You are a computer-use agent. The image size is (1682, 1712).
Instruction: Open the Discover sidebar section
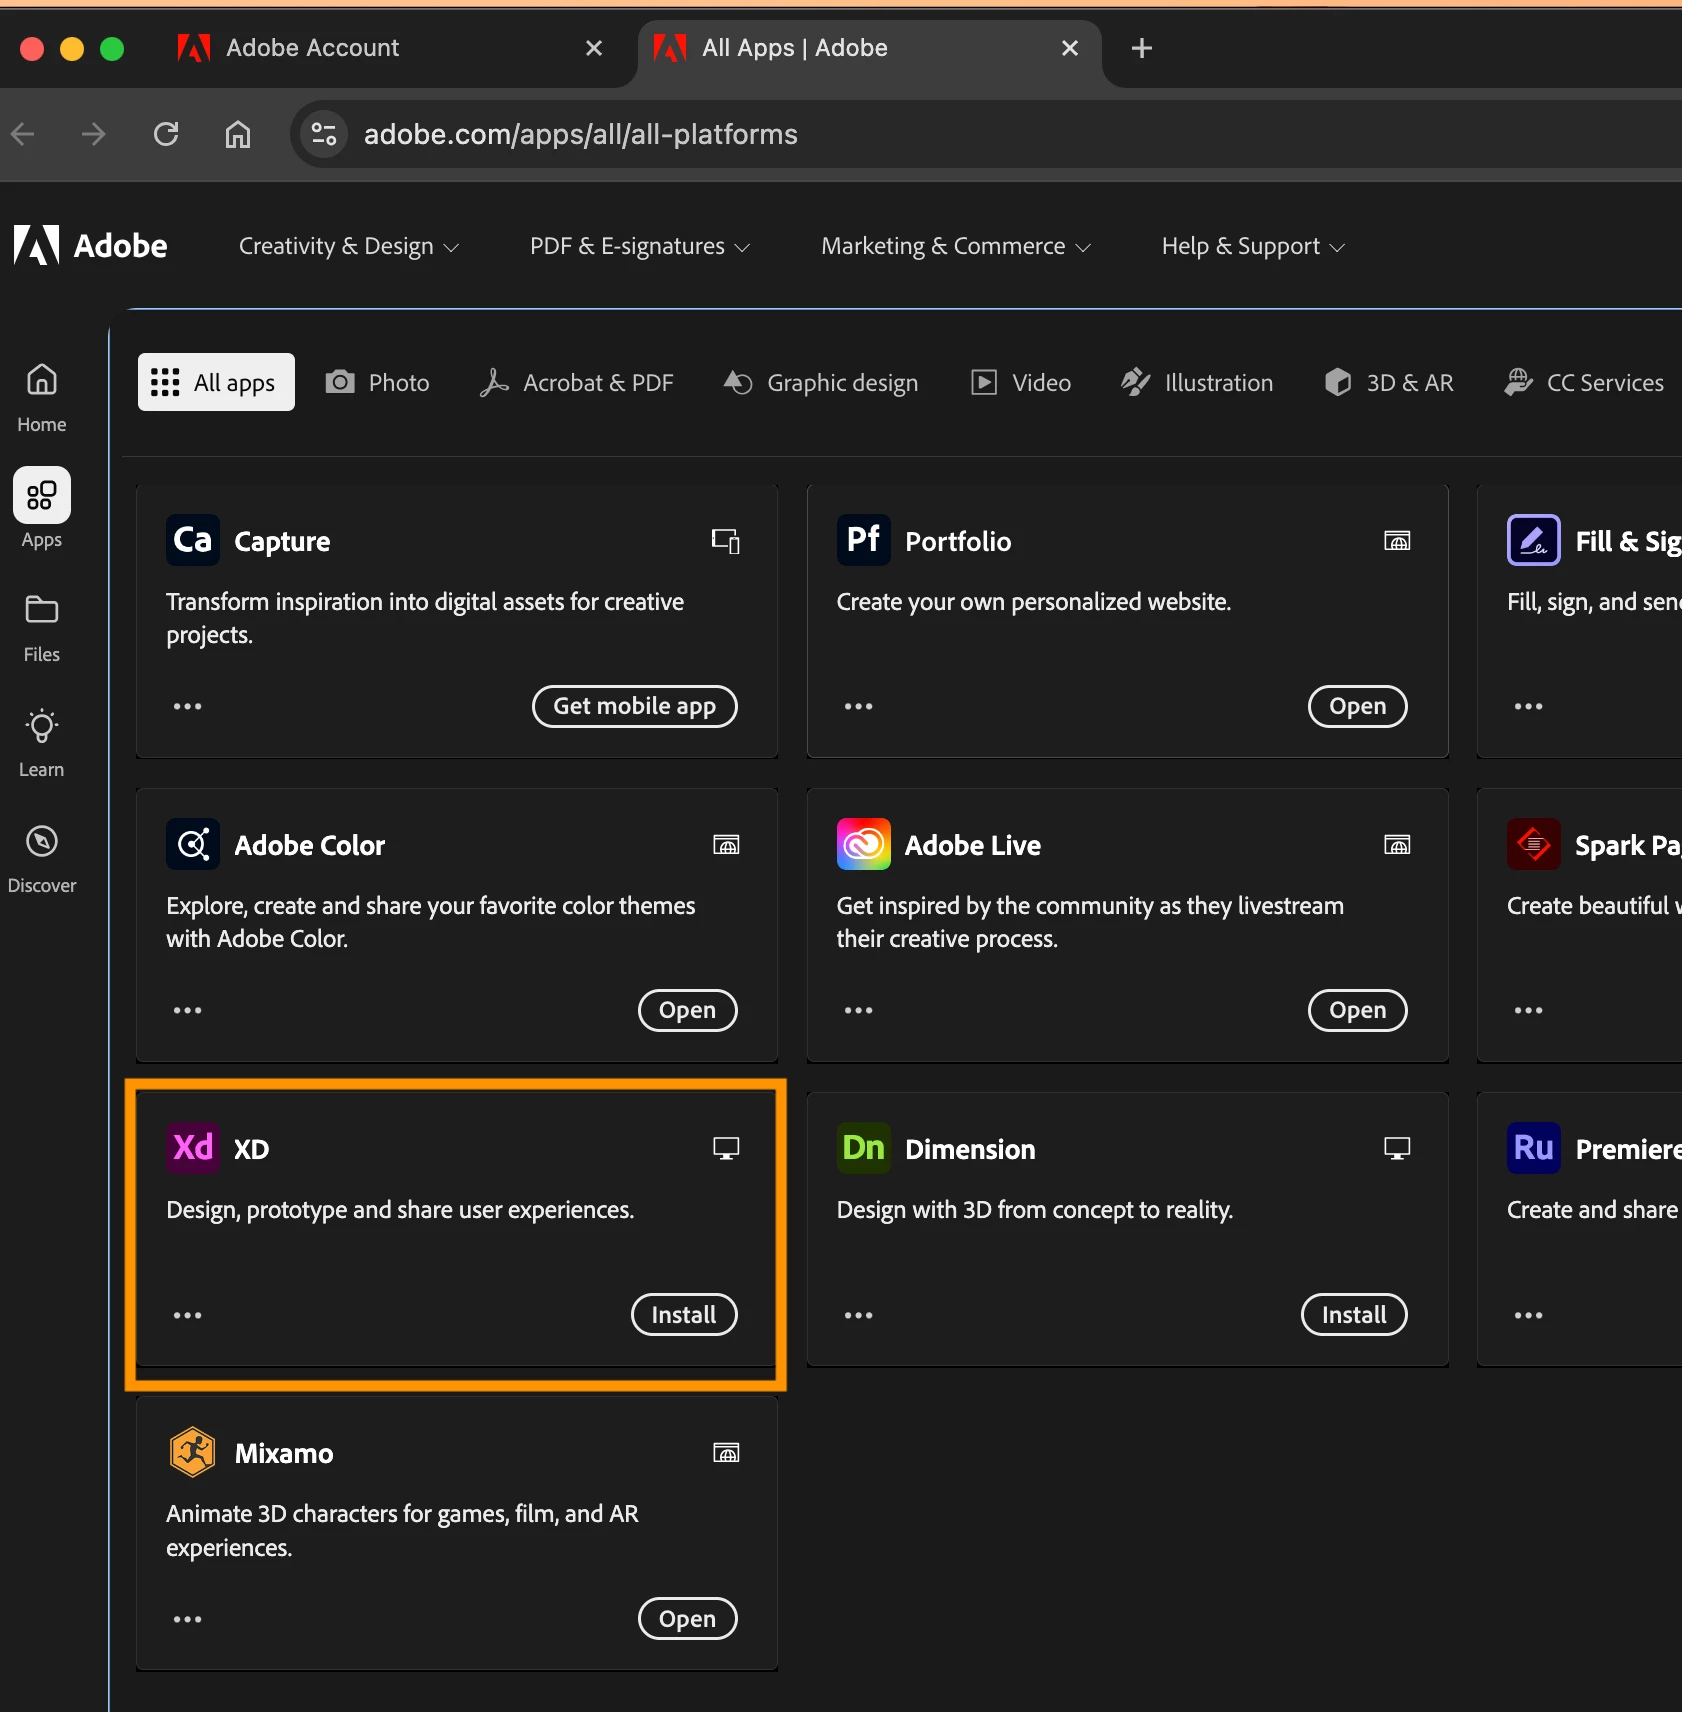click(42, 859)
